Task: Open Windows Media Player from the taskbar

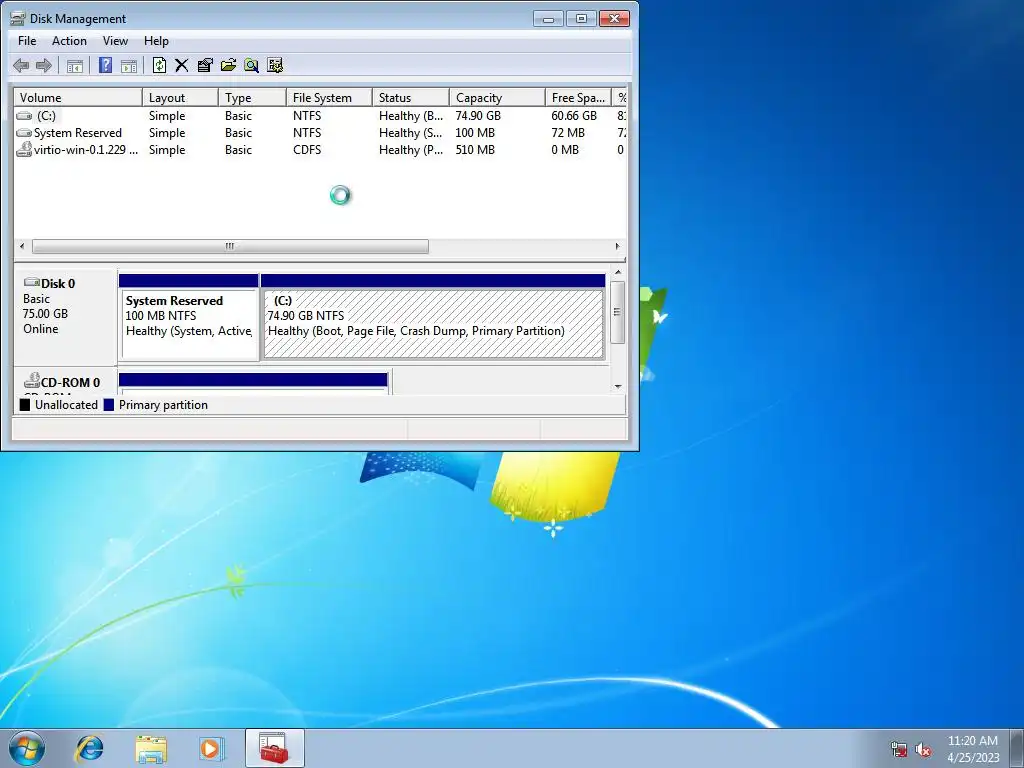Action: coord(212,748)
